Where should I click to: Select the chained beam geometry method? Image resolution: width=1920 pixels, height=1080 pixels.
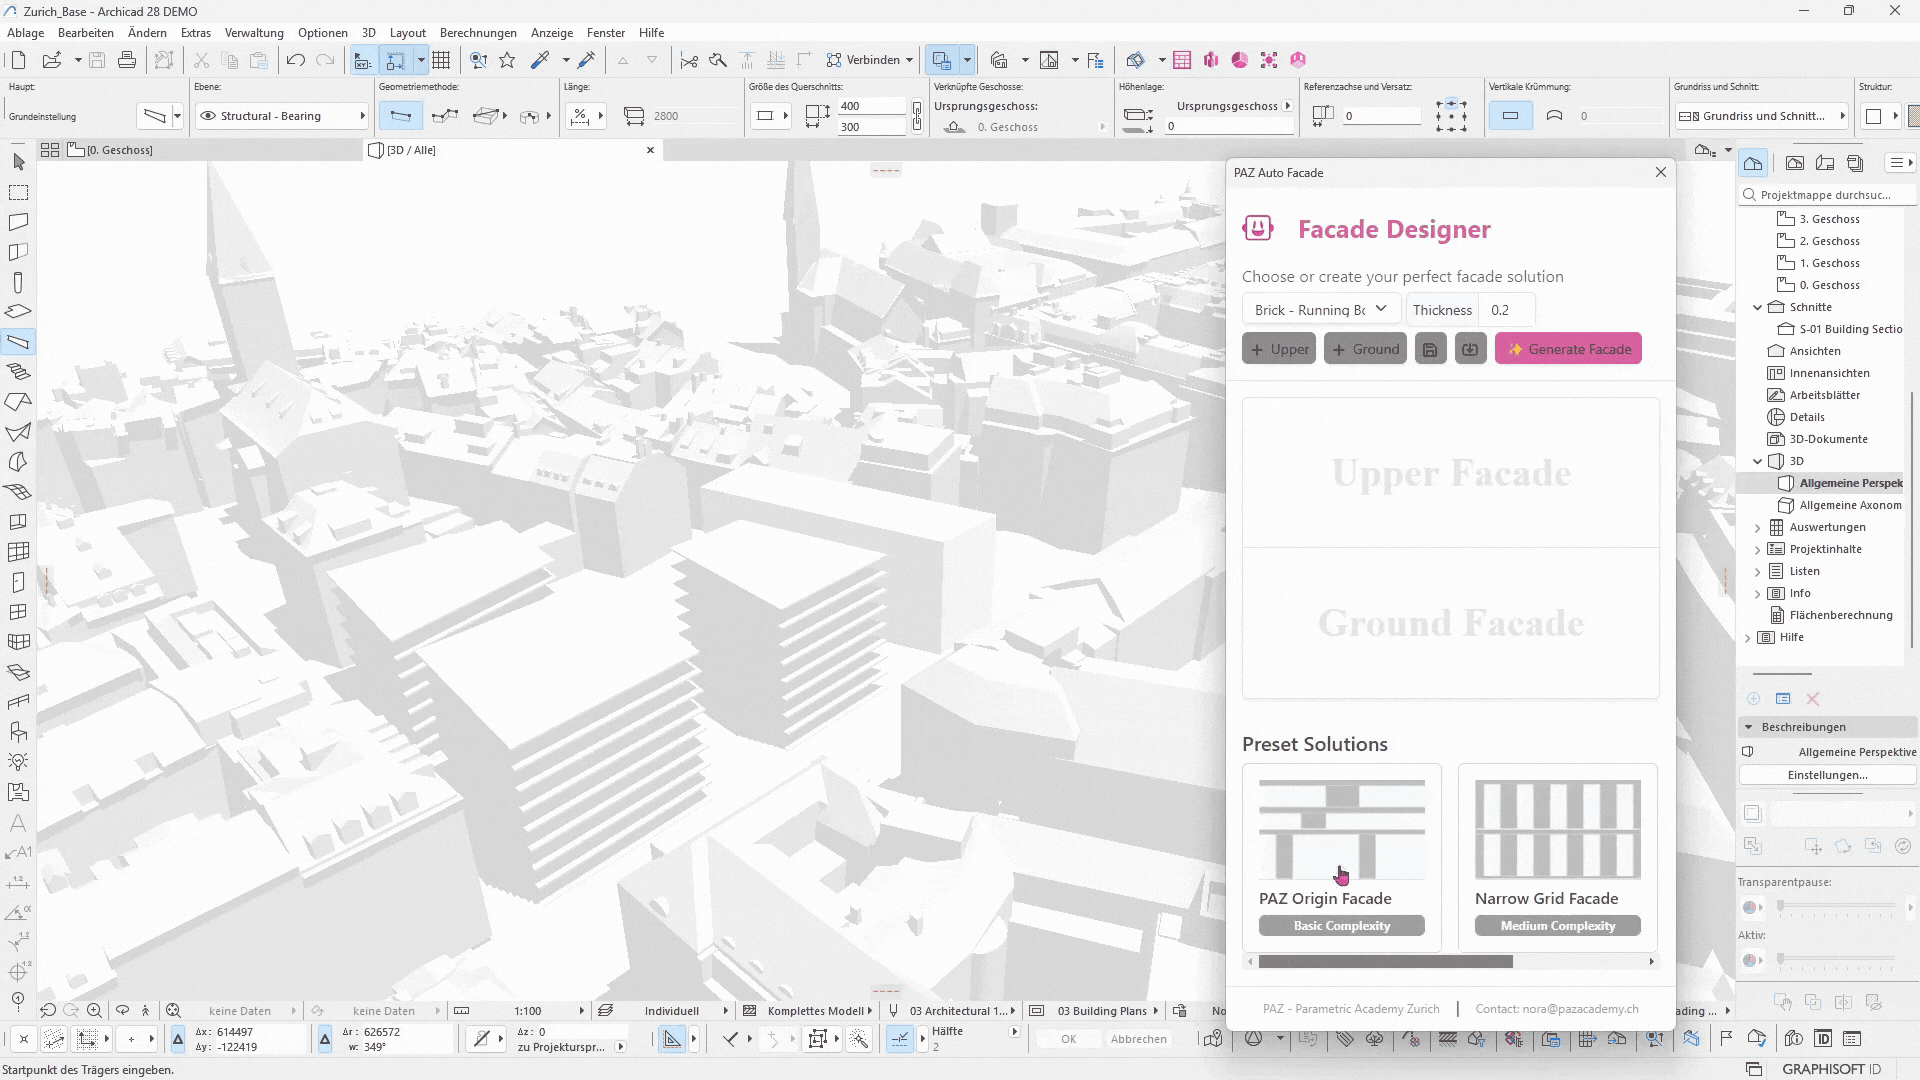[x=444, y=116]
